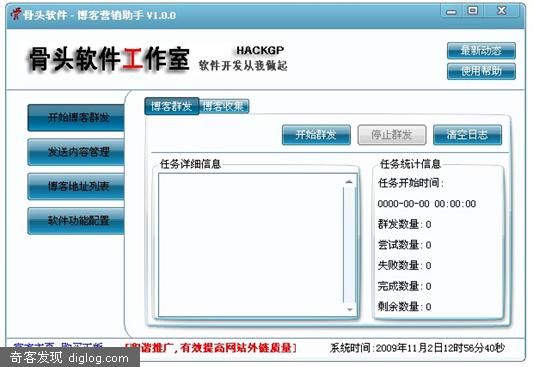Open the 使用帮助 help button
The height and width of the screenshot is (367, 533).
pos(481,71)
